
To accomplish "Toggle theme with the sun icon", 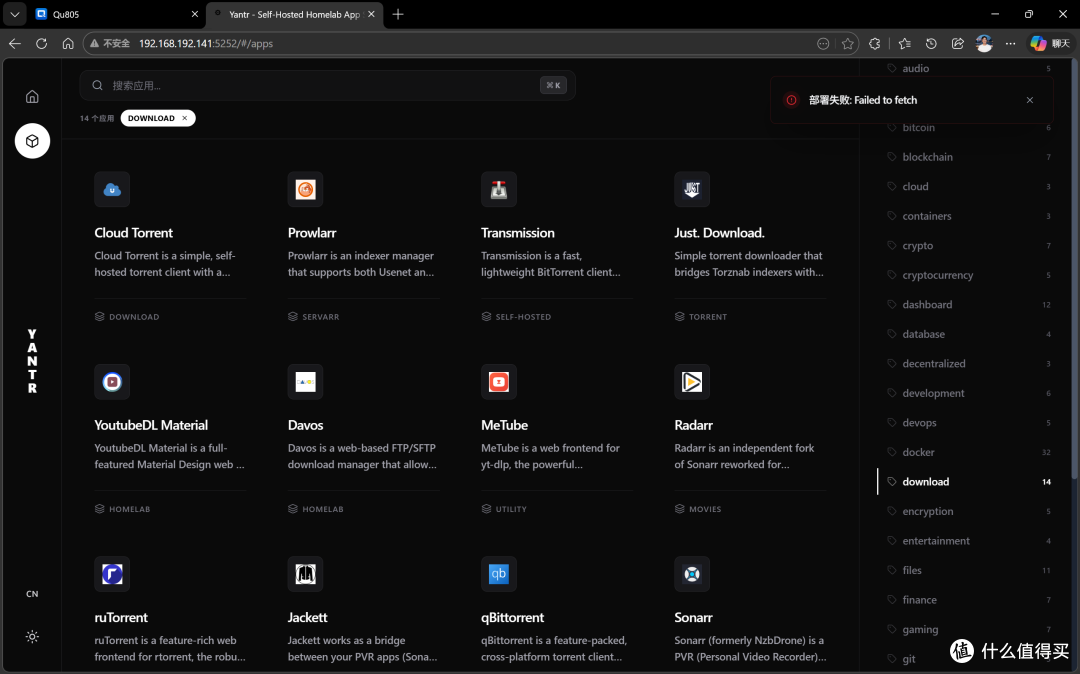I will (32, 637).
